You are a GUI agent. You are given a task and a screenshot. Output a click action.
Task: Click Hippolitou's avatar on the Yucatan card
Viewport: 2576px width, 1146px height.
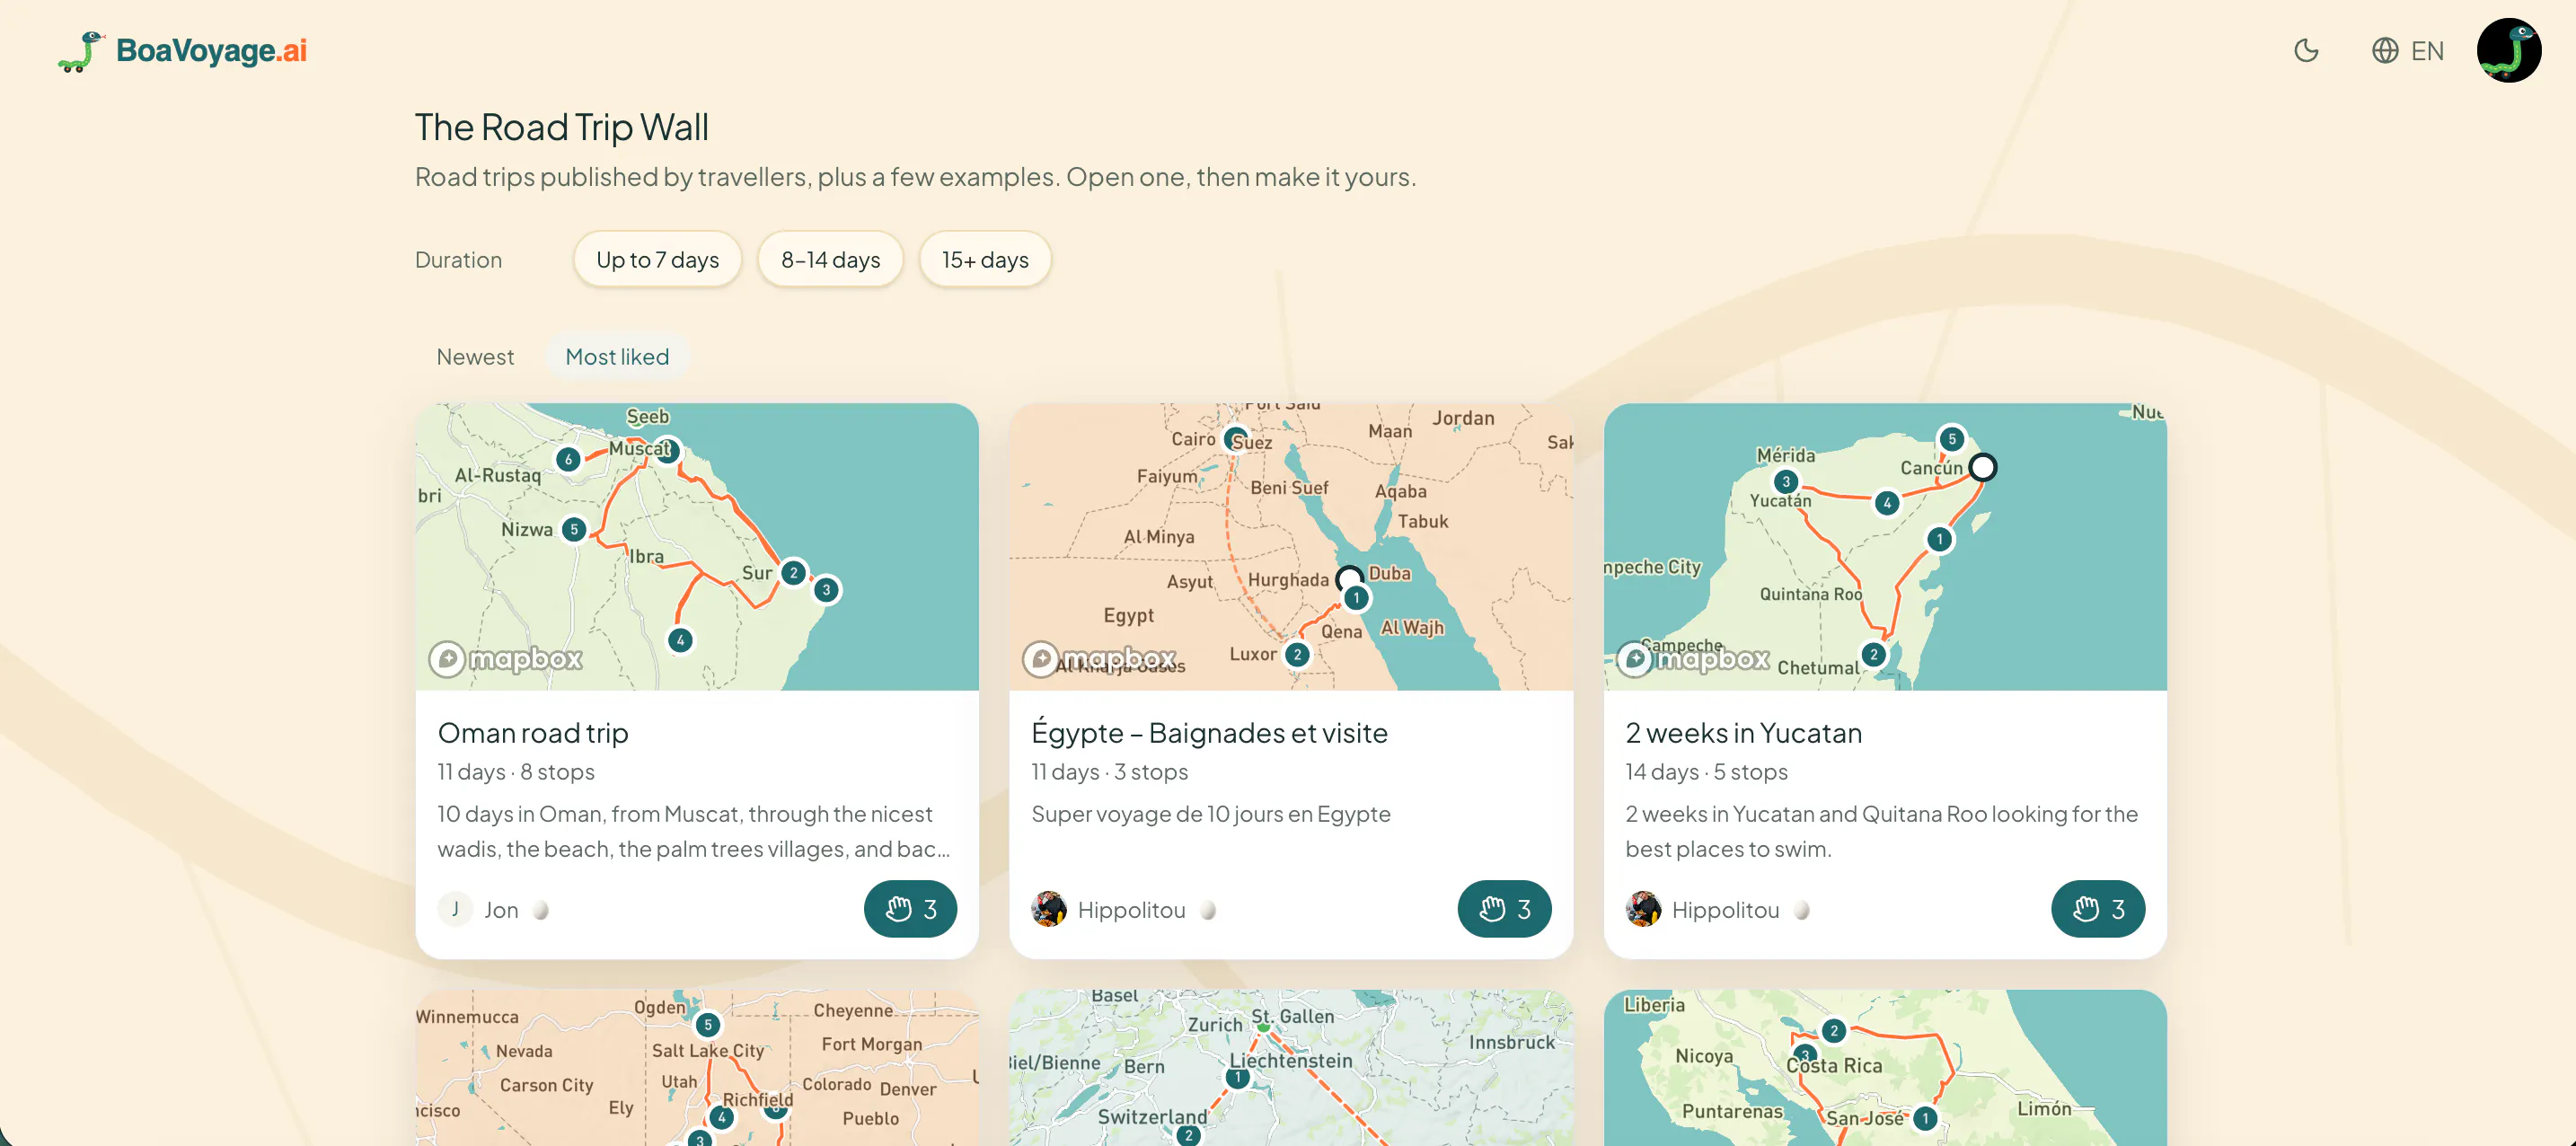pyautogui.click(x=1642, y=909)
